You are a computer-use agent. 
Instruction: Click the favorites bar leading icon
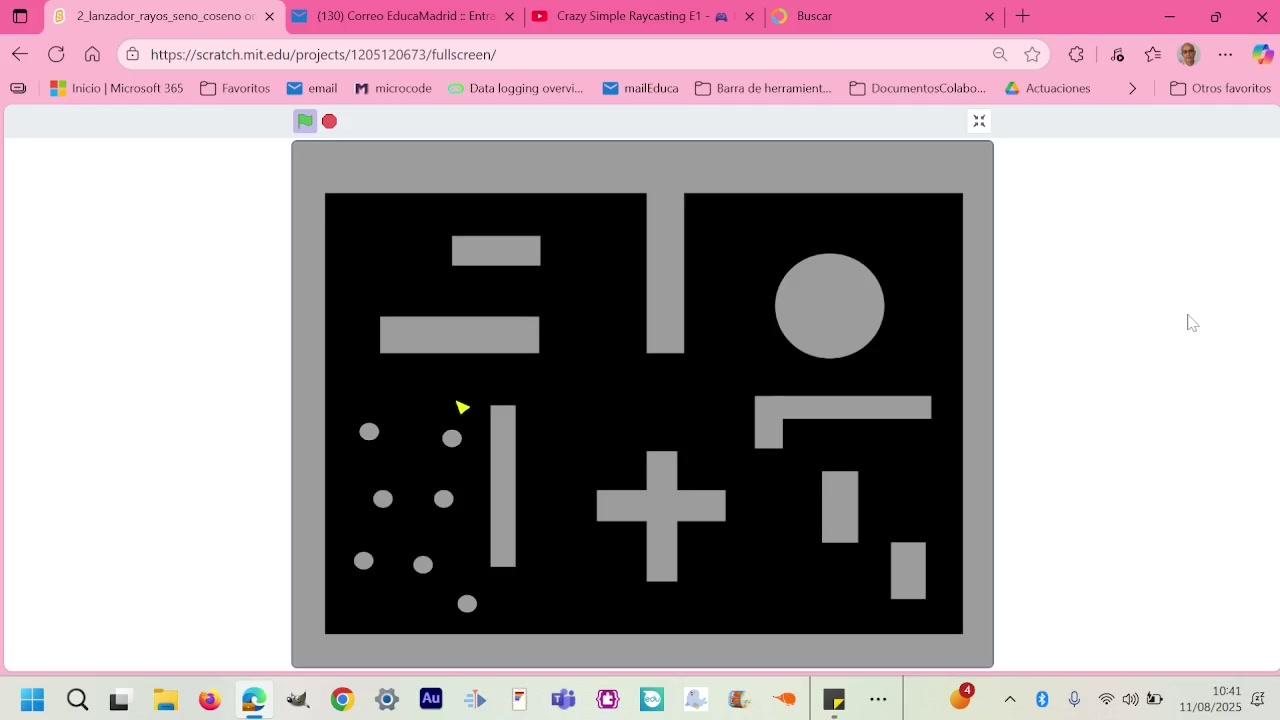click(x=18, y=88)
